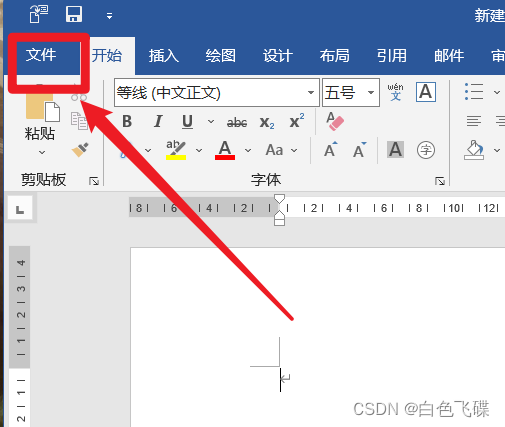505x427 pixels.
Task: Expand the highlight color dropdown arrow
Action: pos(199,151)
